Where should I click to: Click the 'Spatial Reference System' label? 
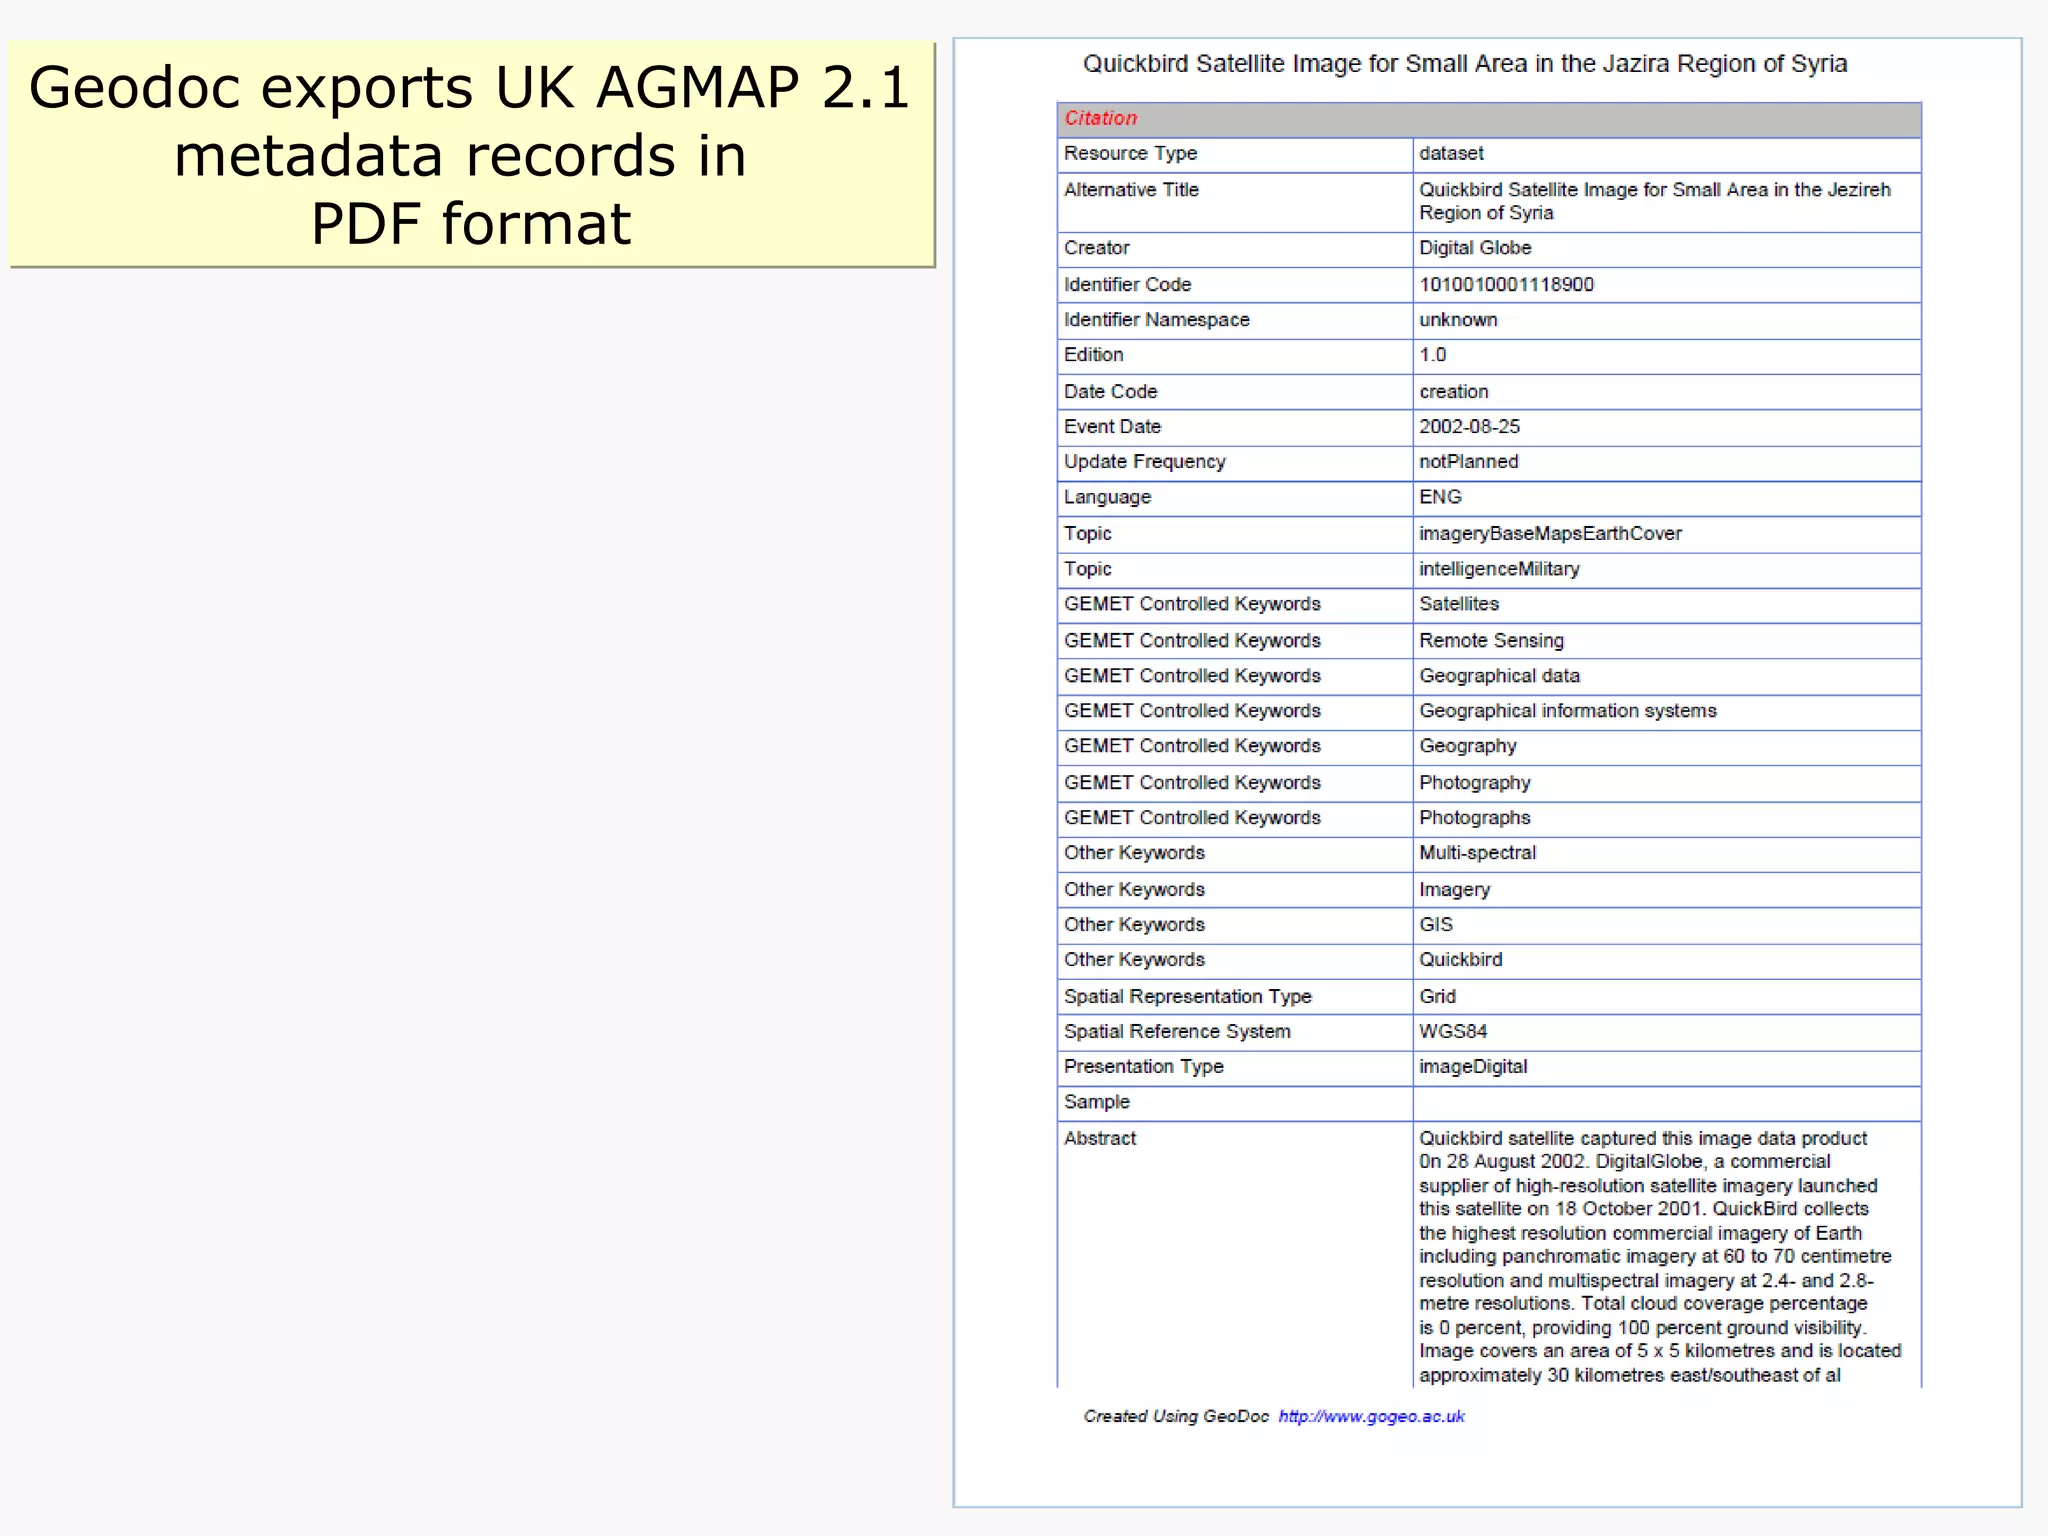click(x=1177, y=1032)
